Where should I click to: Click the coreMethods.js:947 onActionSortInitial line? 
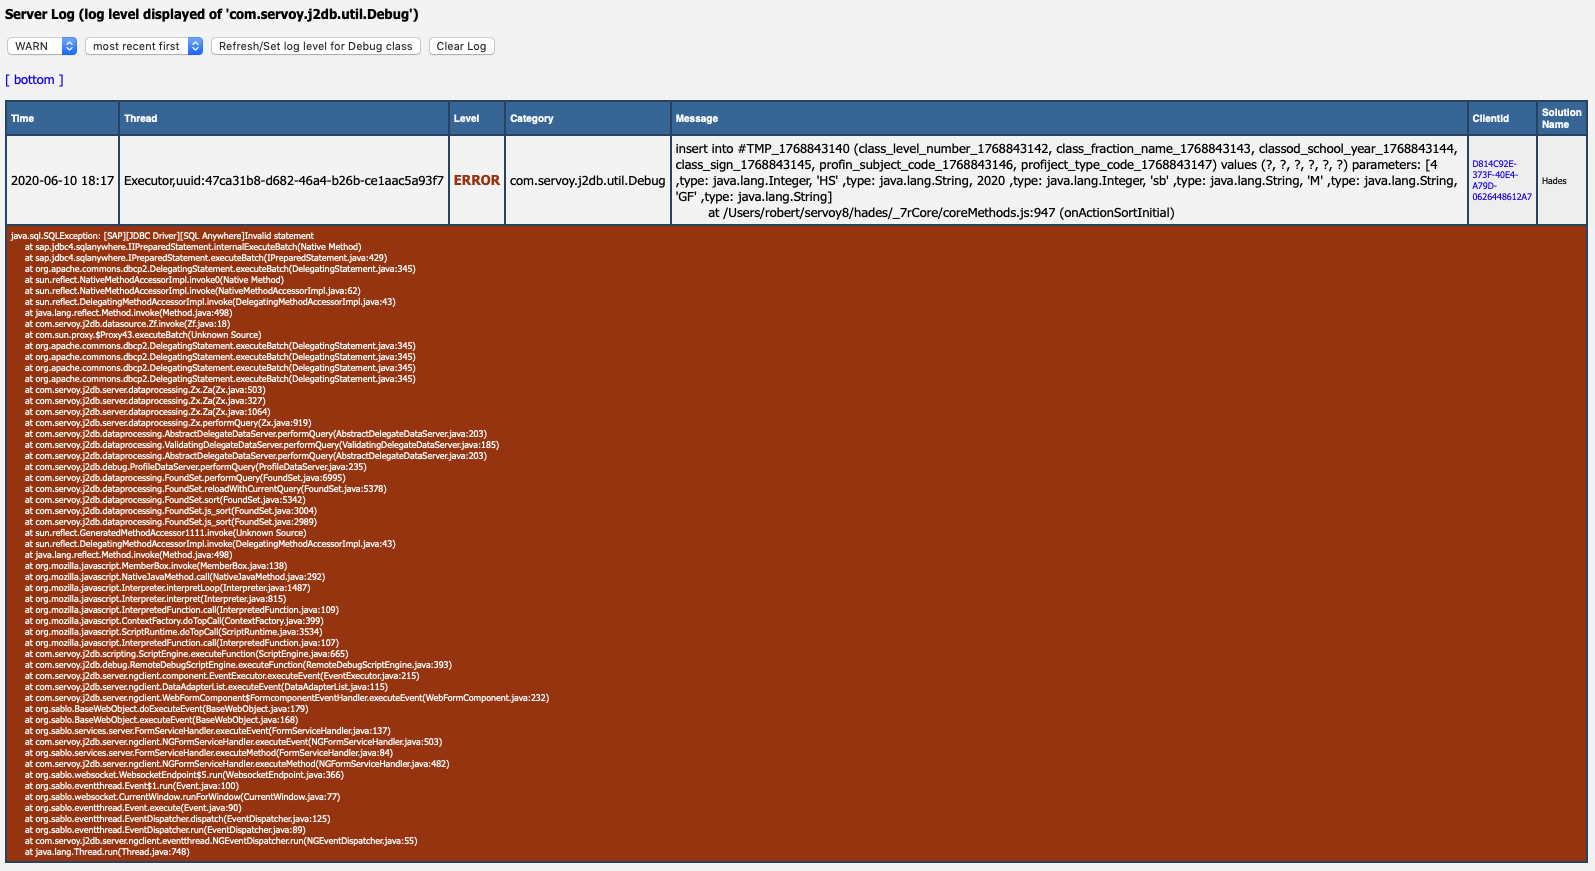(x=941, y=213)
